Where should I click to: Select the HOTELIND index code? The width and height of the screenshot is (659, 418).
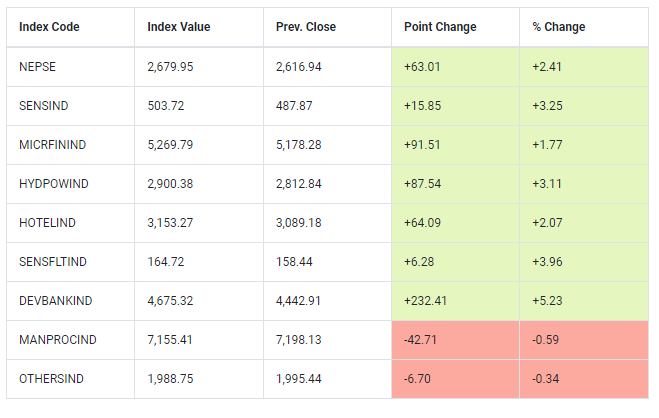(47, 223)
